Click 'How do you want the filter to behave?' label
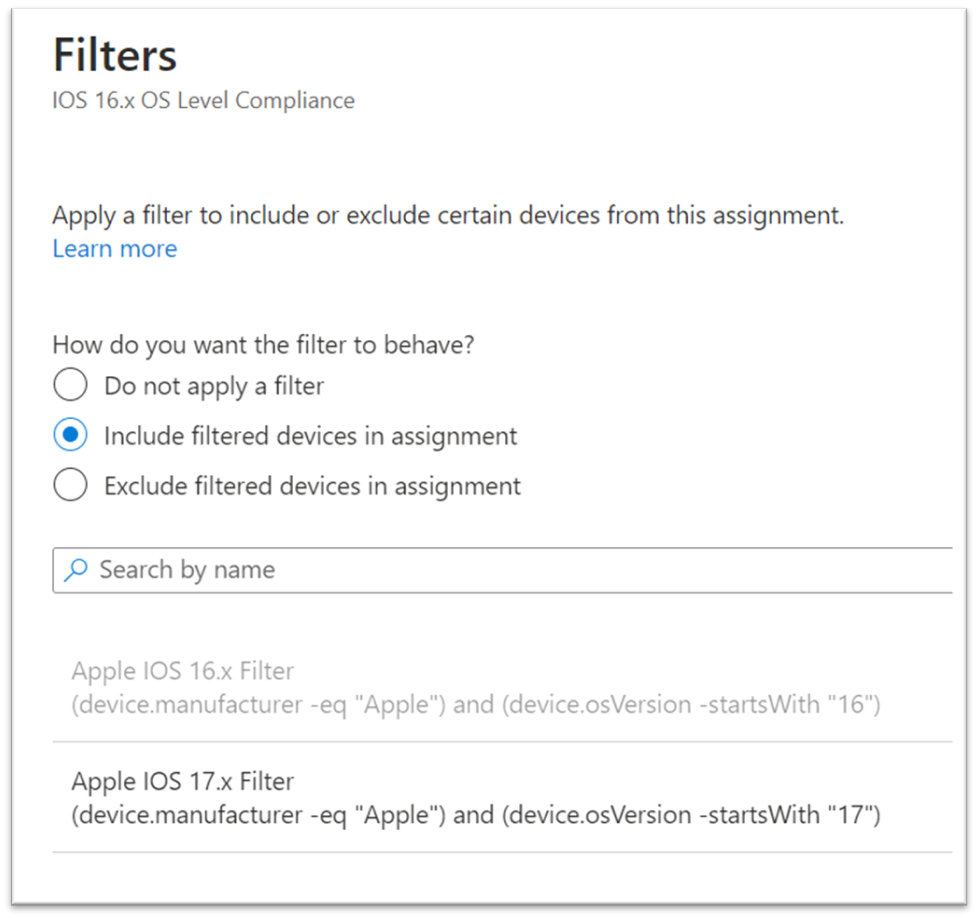This screenshot has width=978, height=919. coord(263,344)
